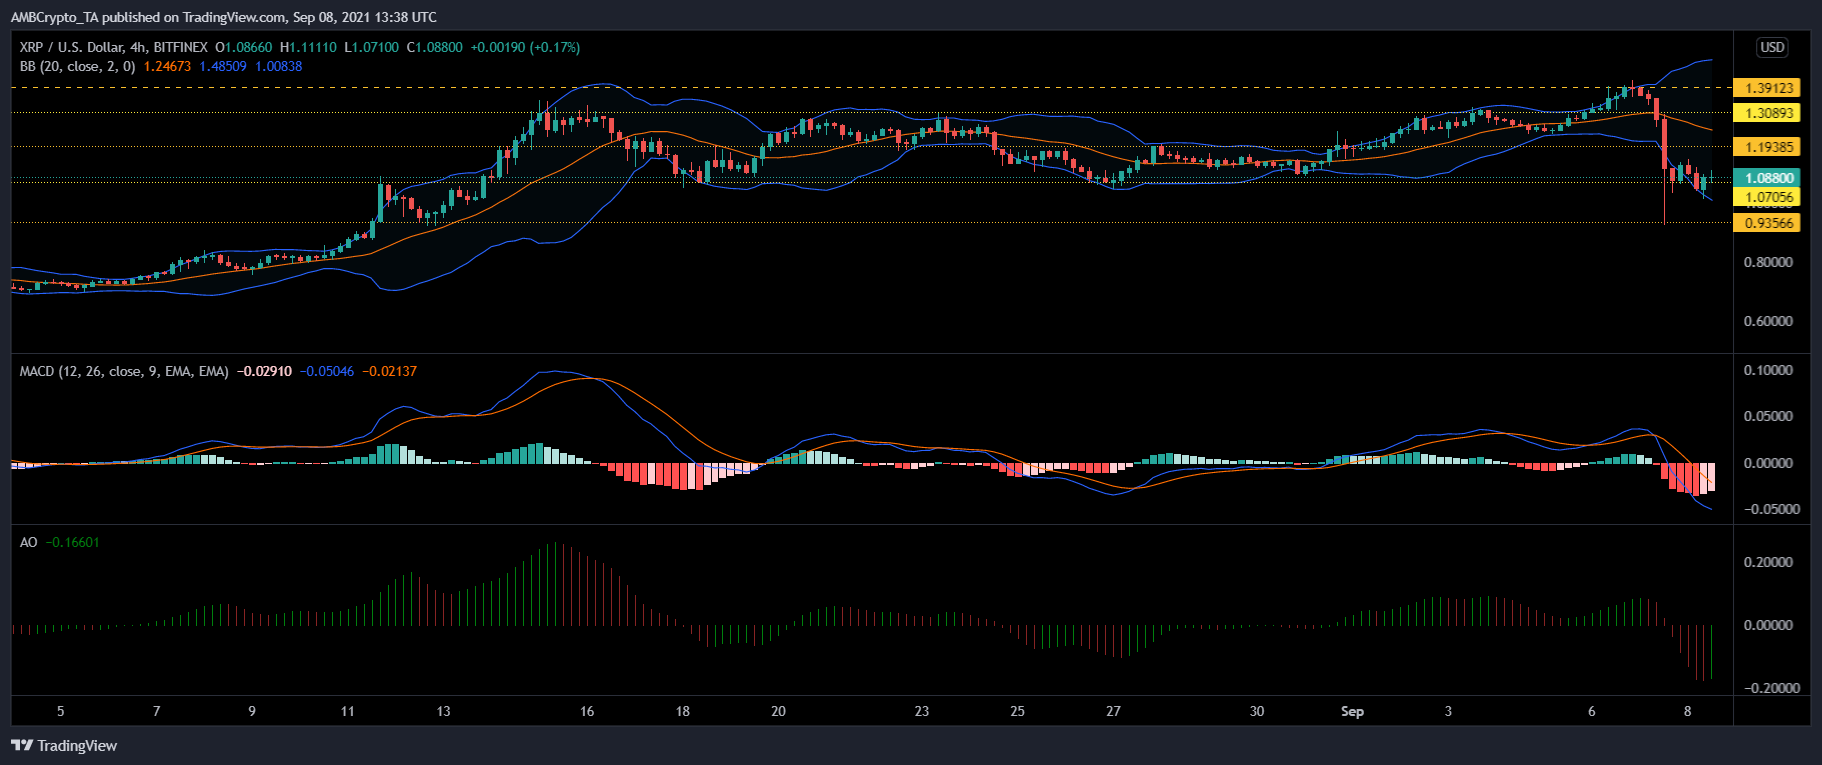1822x765 pixels.
Task: Click the MACD (12, 26, close, 9, EMA, EMA) legend
Action: [x=124, y=371]
